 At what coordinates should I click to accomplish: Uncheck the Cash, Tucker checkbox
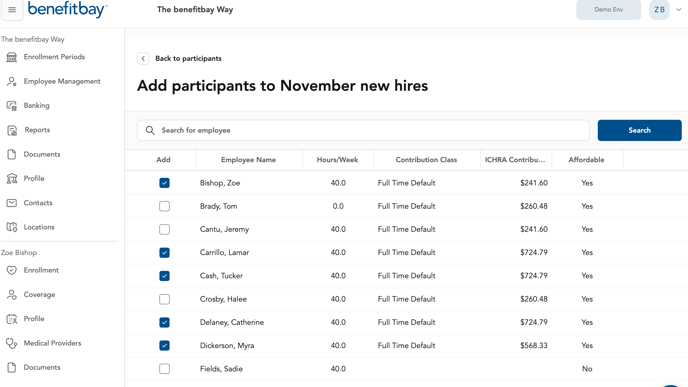pos(165,276)
